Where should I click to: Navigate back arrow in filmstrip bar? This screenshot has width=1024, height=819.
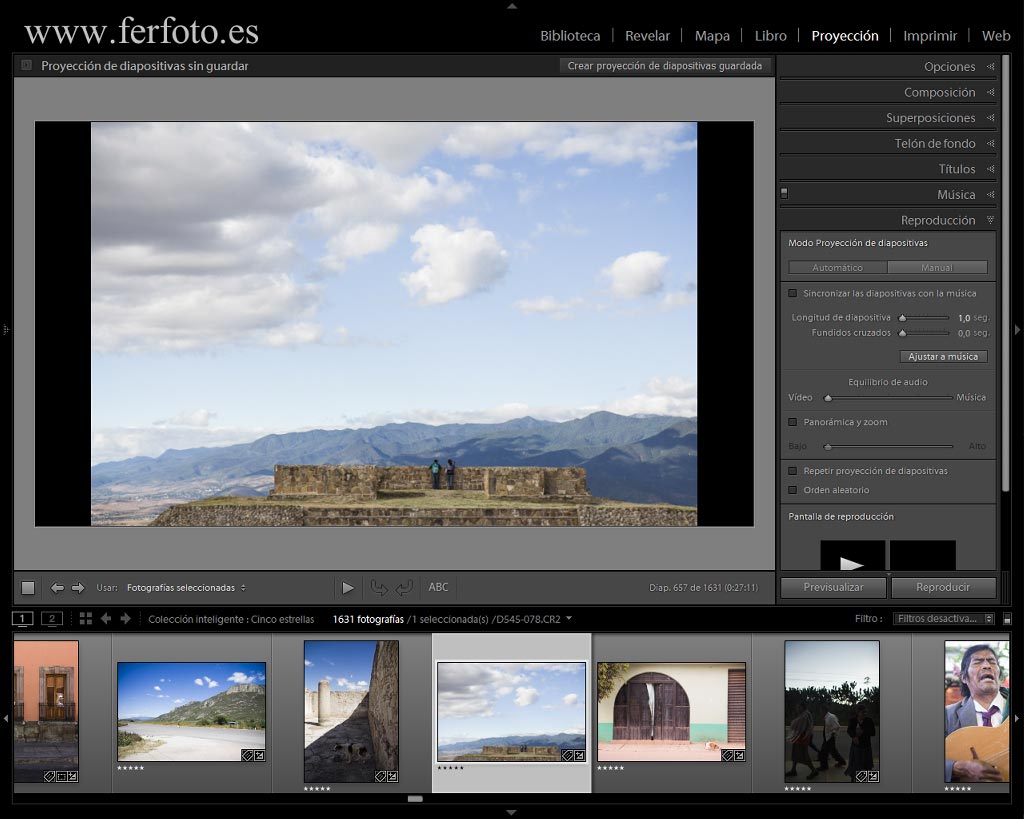[x=106, y=618]
